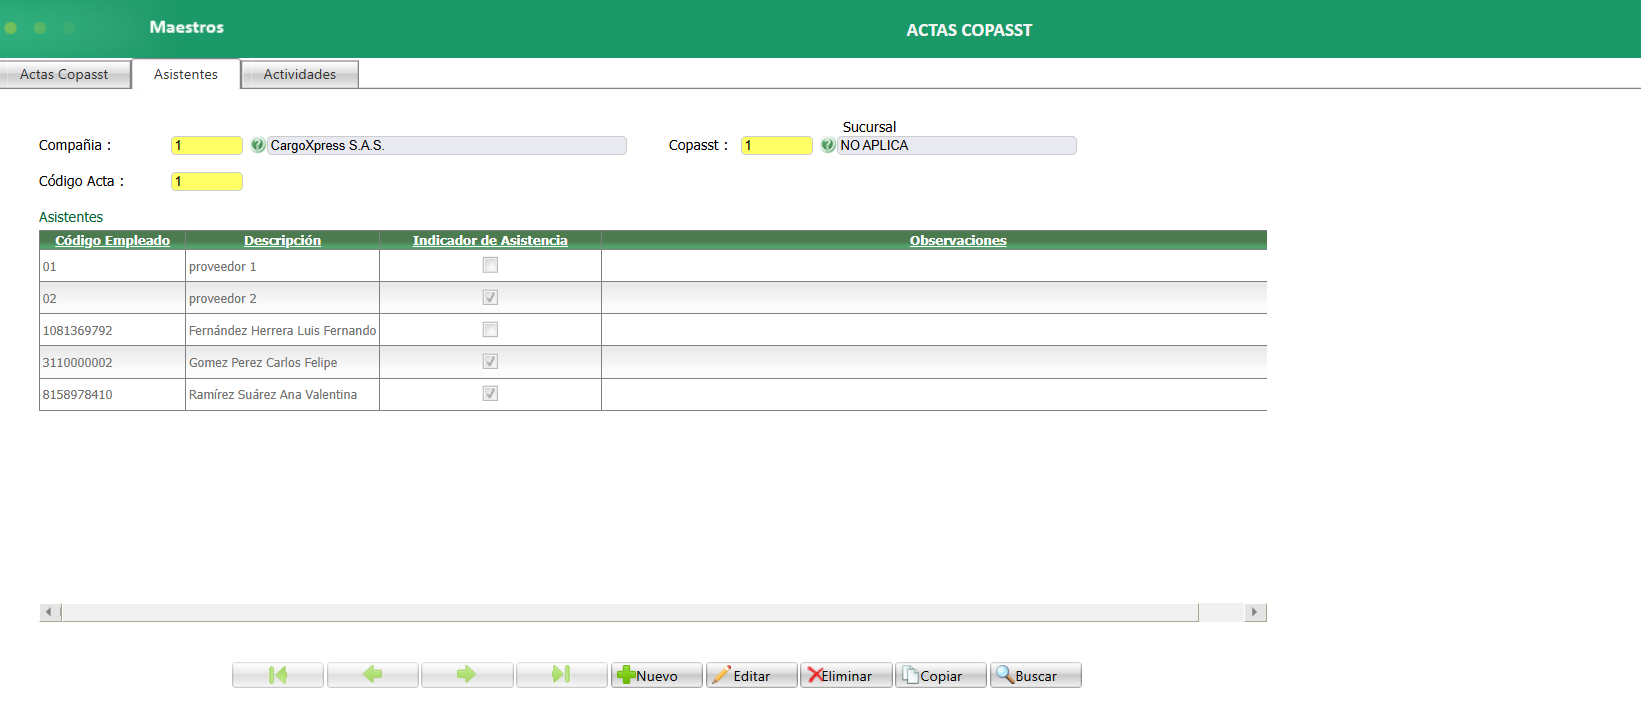
Task: Click Observaciones cell for proveedor 1 row
Action: pos(934,266)
